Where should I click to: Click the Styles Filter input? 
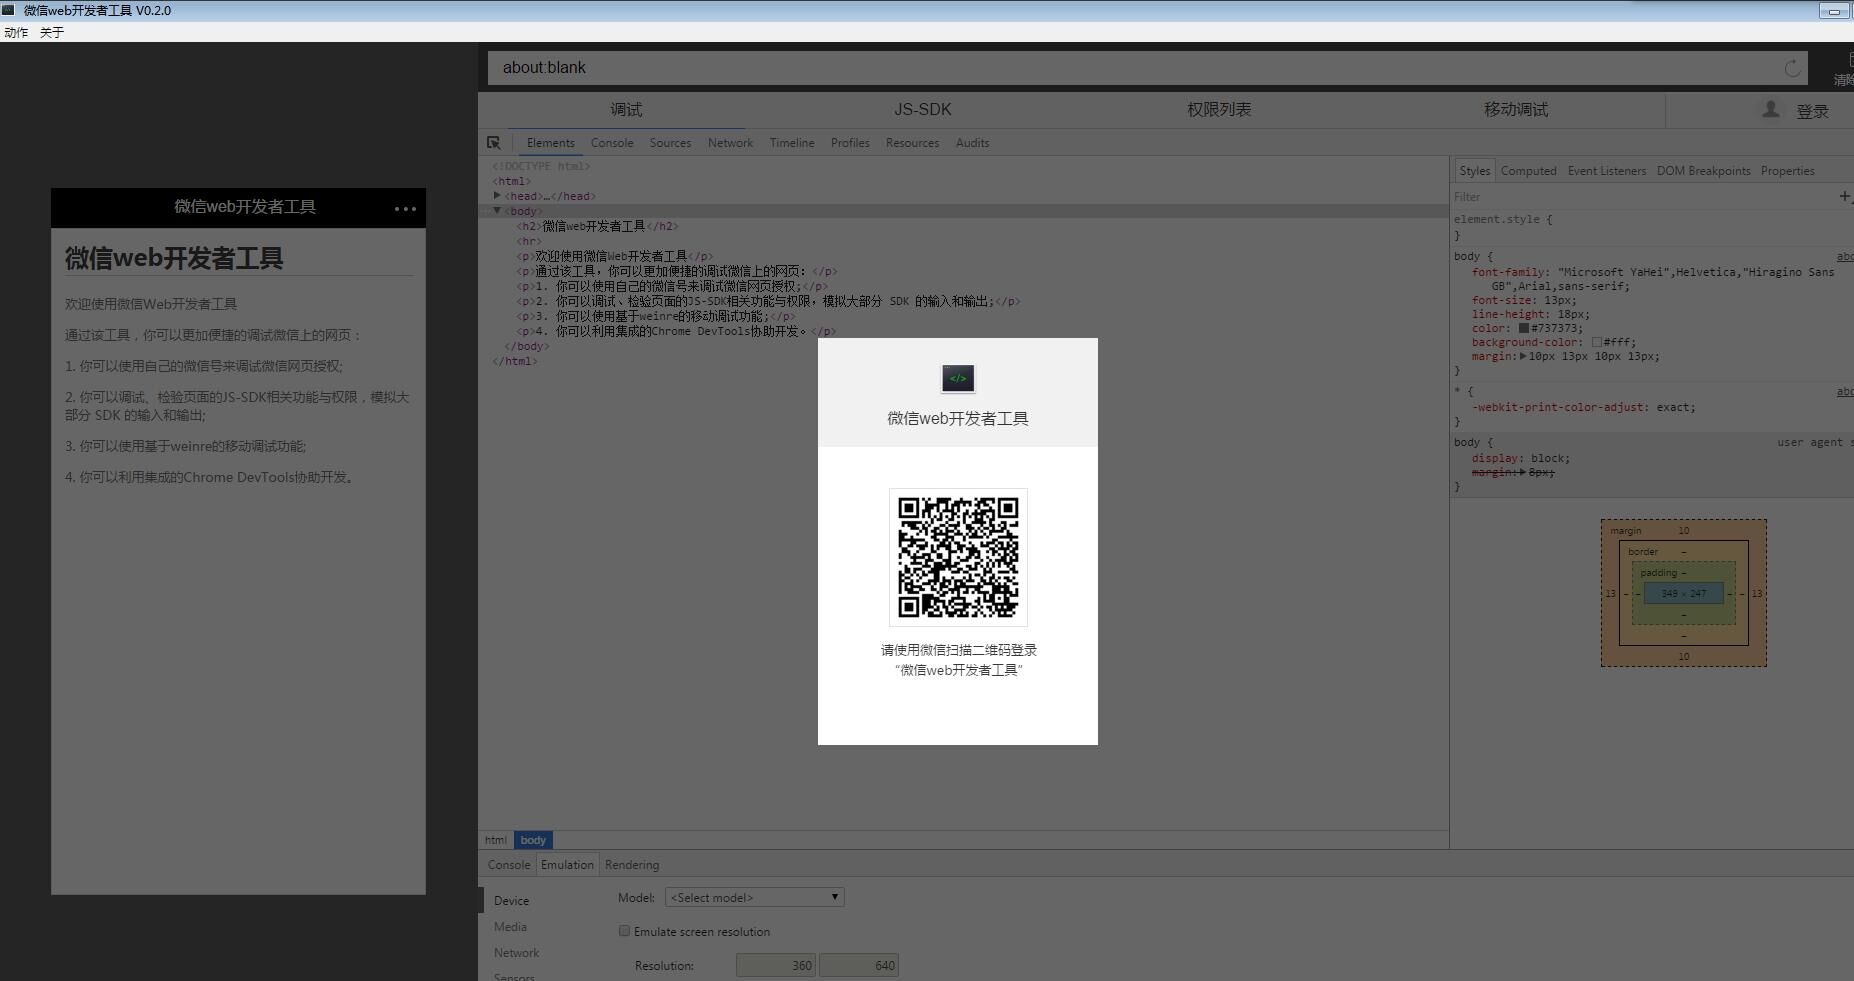pyautogui.click(x=1640, y=197)
